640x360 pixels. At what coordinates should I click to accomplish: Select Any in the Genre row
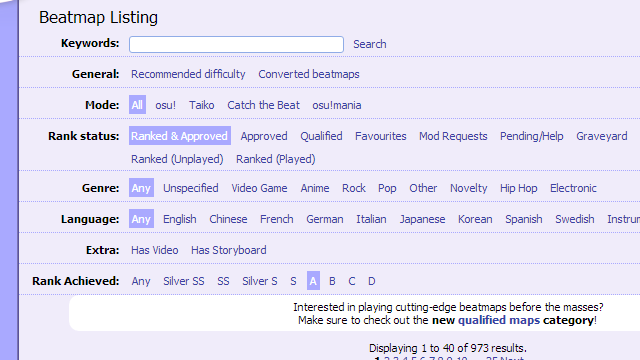(141, 188)
